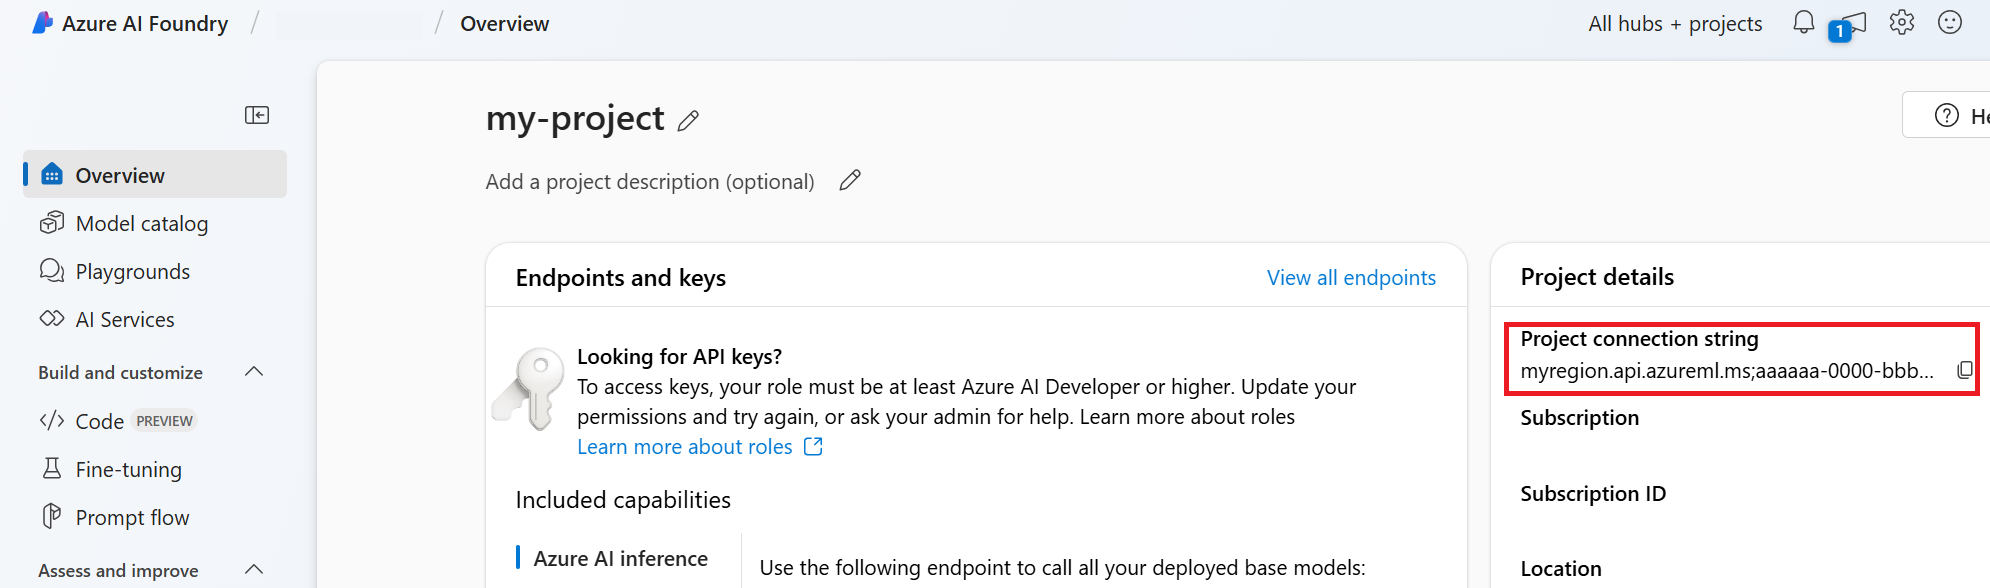
Task: Click Learn more about roles link
Action: click(x=684, y=446)
